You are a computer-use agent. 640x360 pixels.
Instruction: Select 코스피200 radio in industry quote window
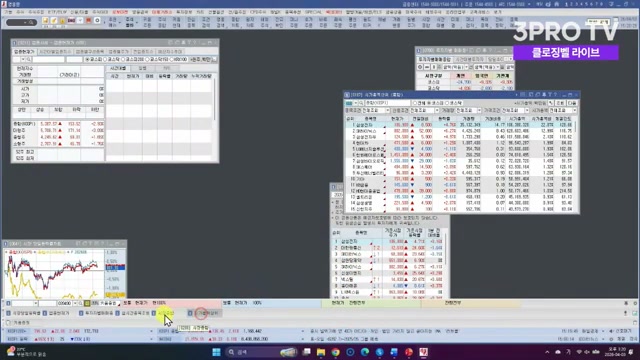124,60
